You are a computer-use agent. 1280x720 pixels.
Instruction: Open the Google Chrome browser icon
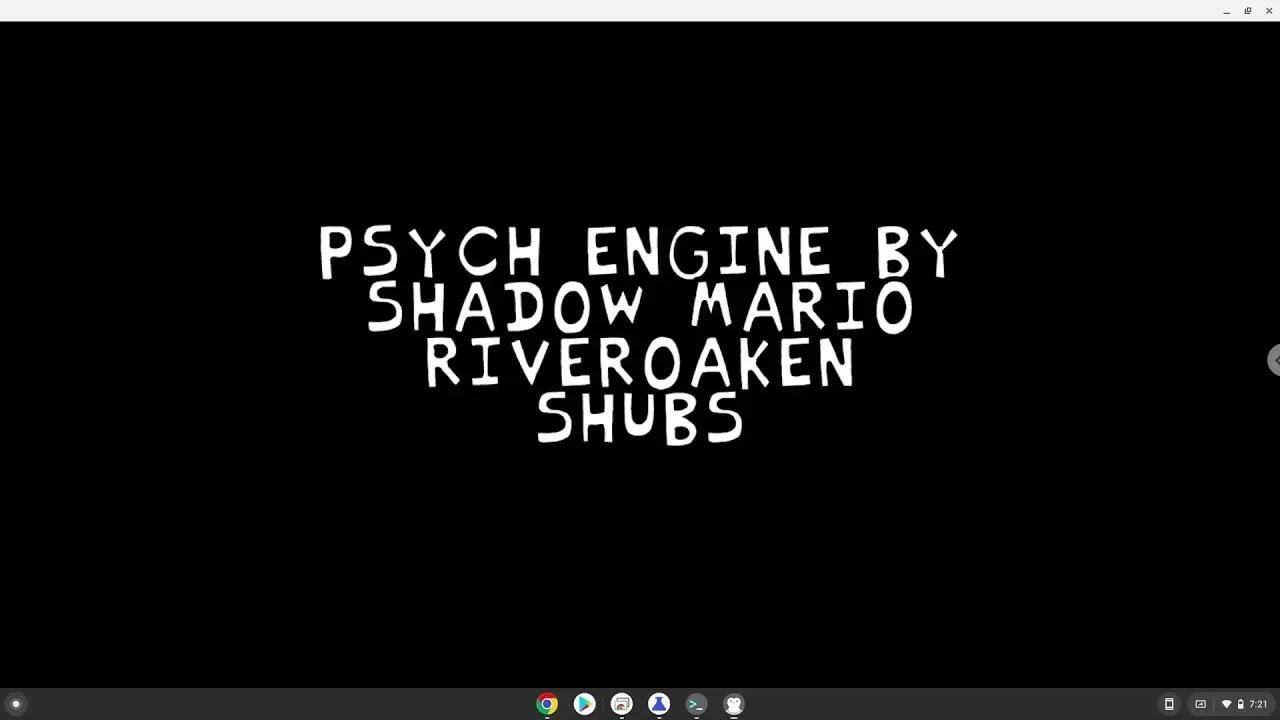pyautogui.click(x=546, y=704)
